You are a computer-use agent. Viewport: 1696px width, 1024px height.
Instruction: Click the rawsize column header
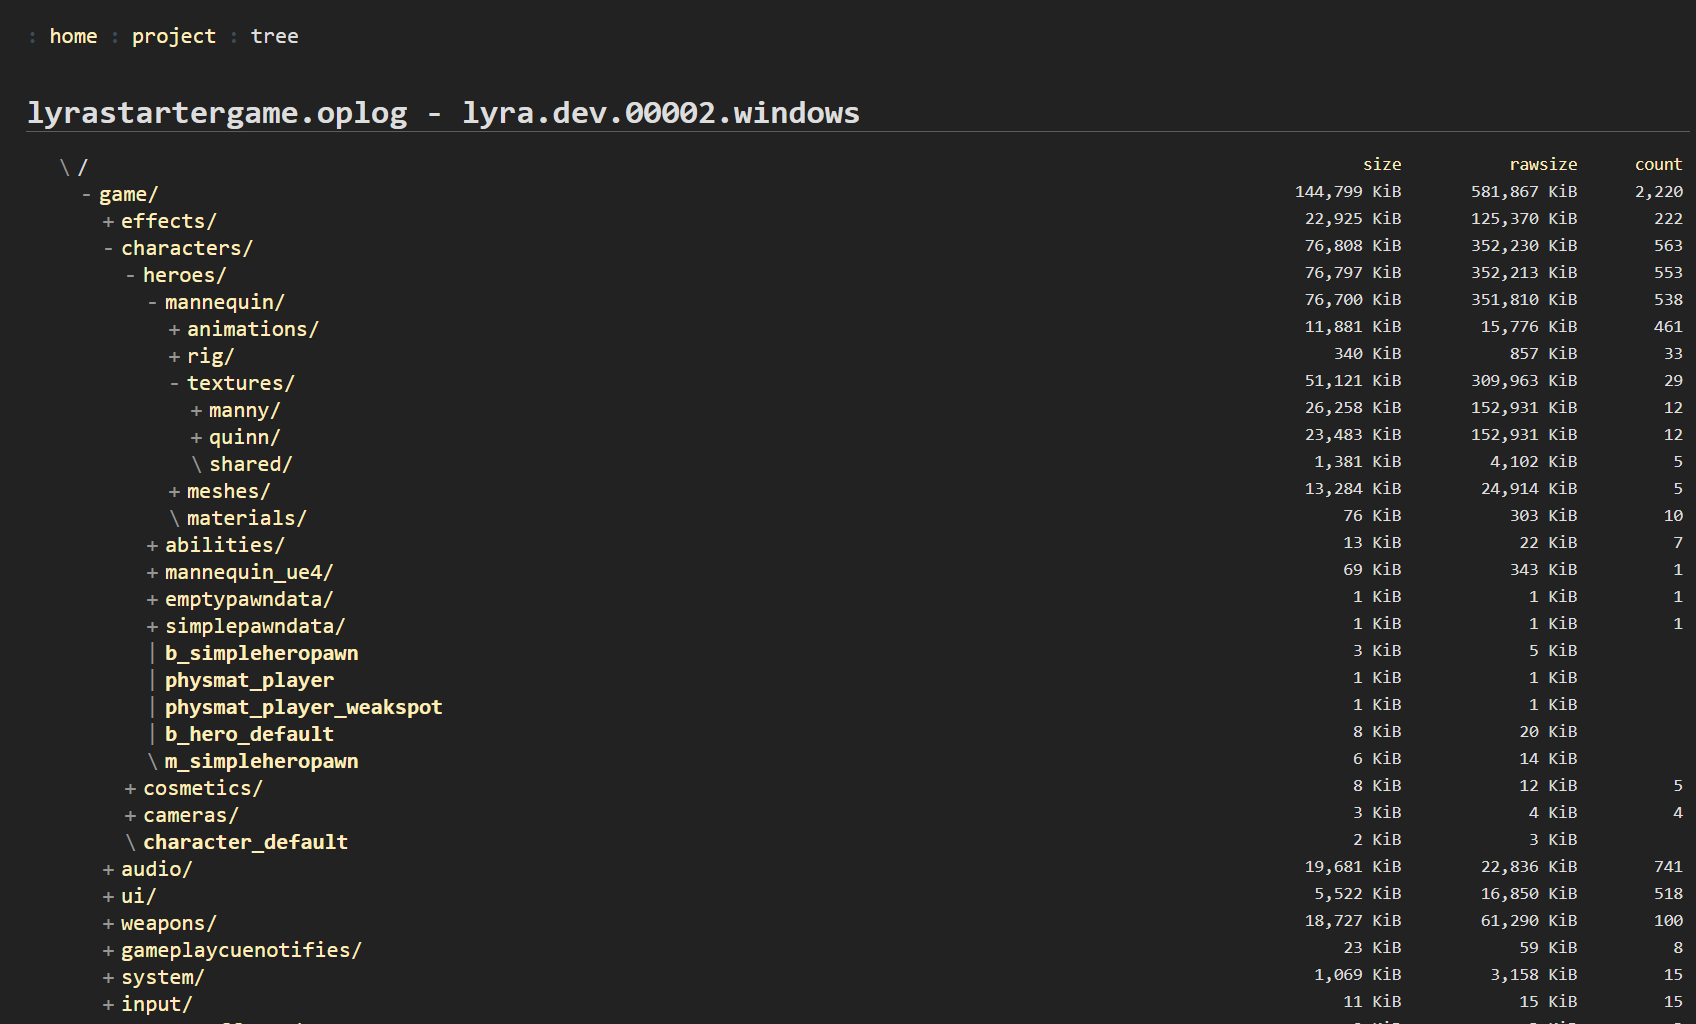tap(1542, 164)
